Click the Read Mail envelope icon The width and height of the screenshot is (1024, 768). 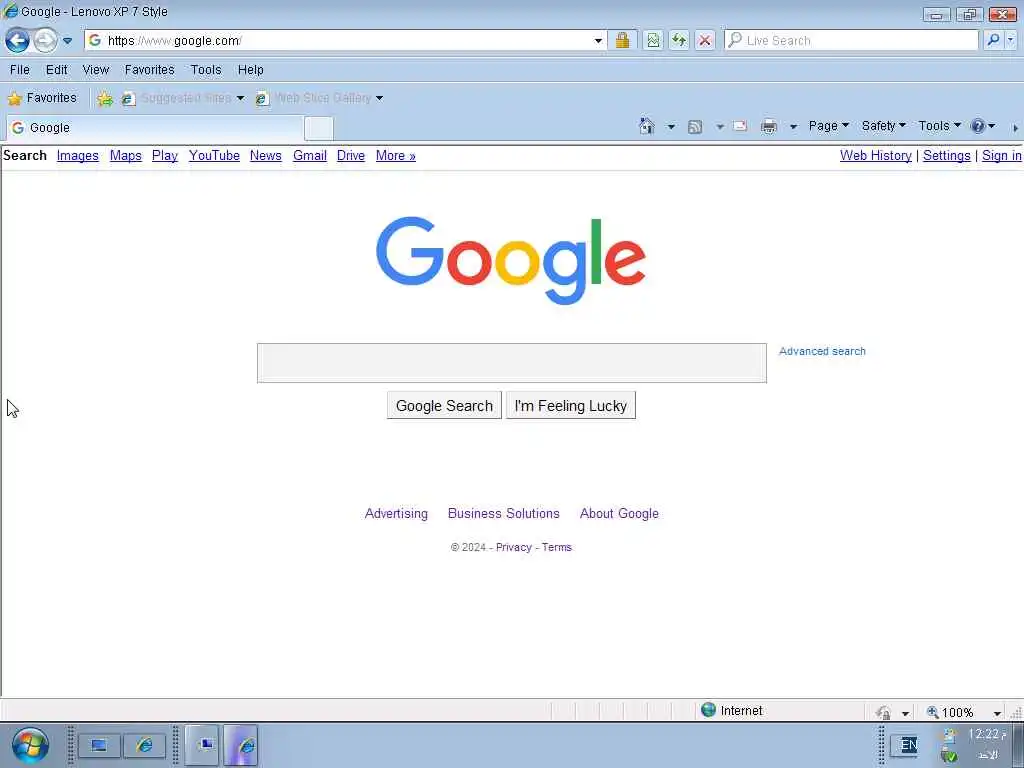[740, 126]
